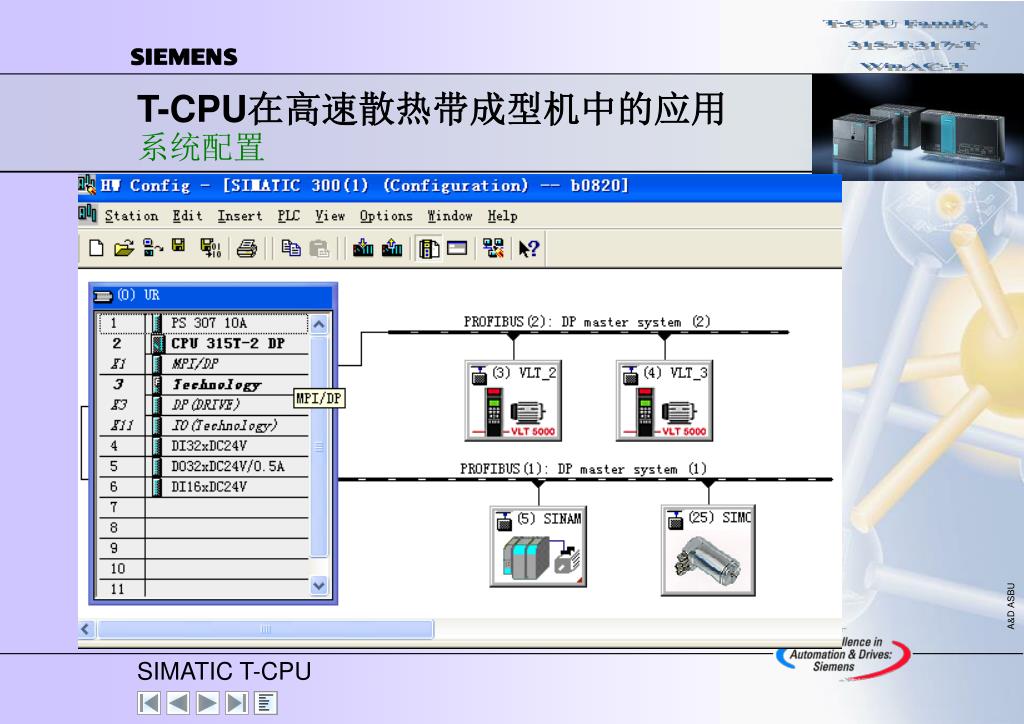This screenshot has width=1024, height=724.
Task: Select the (25) SIMO motor station
Action: tap(708, 550)
